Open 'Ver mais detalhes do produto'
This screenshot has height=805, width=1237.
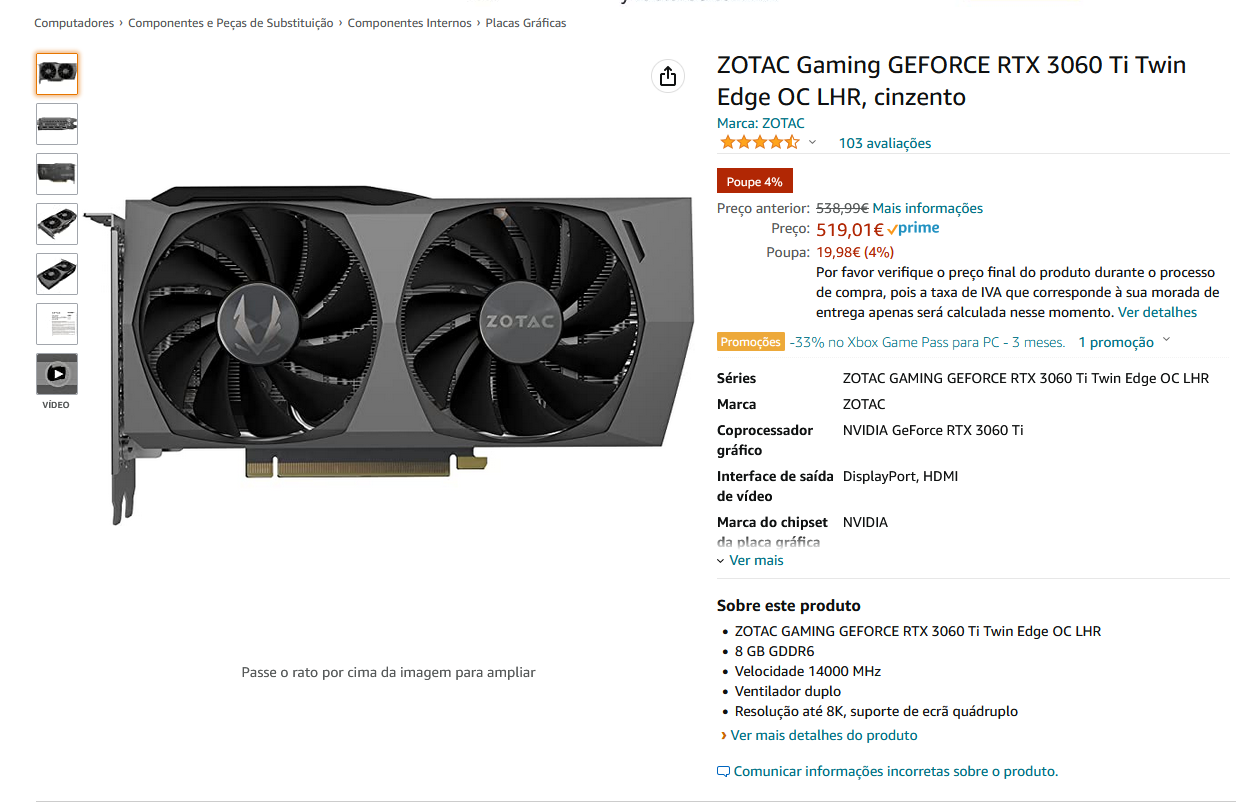click(x=824, y=735)
